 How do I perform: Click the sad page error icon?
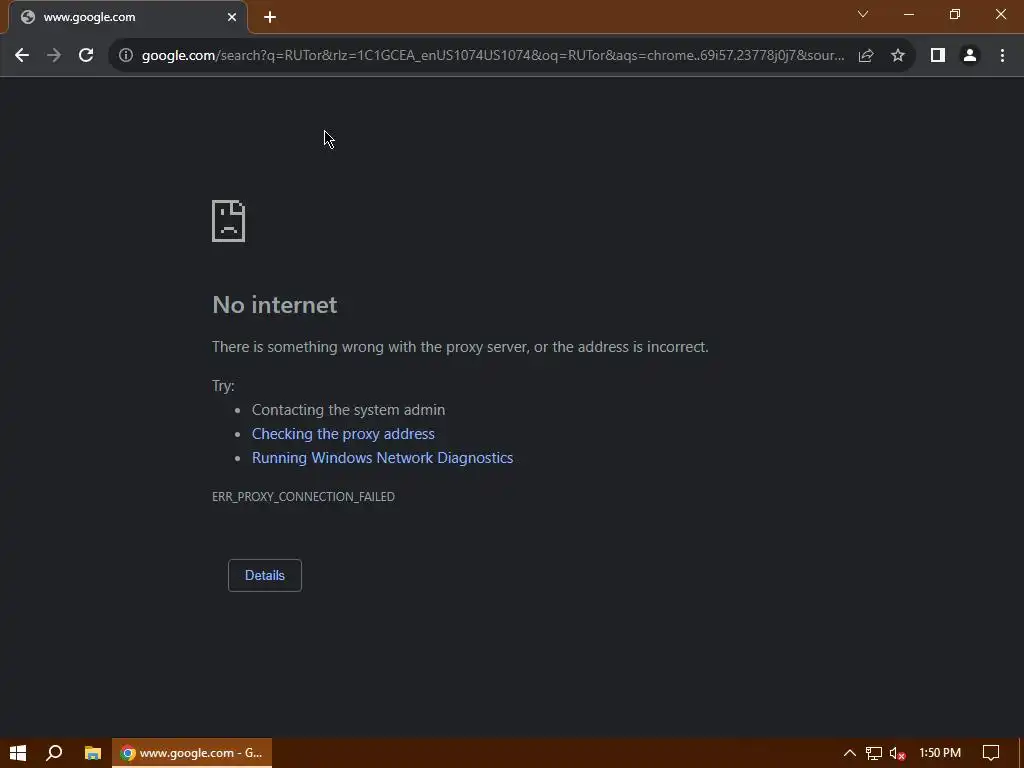(229, 221)
